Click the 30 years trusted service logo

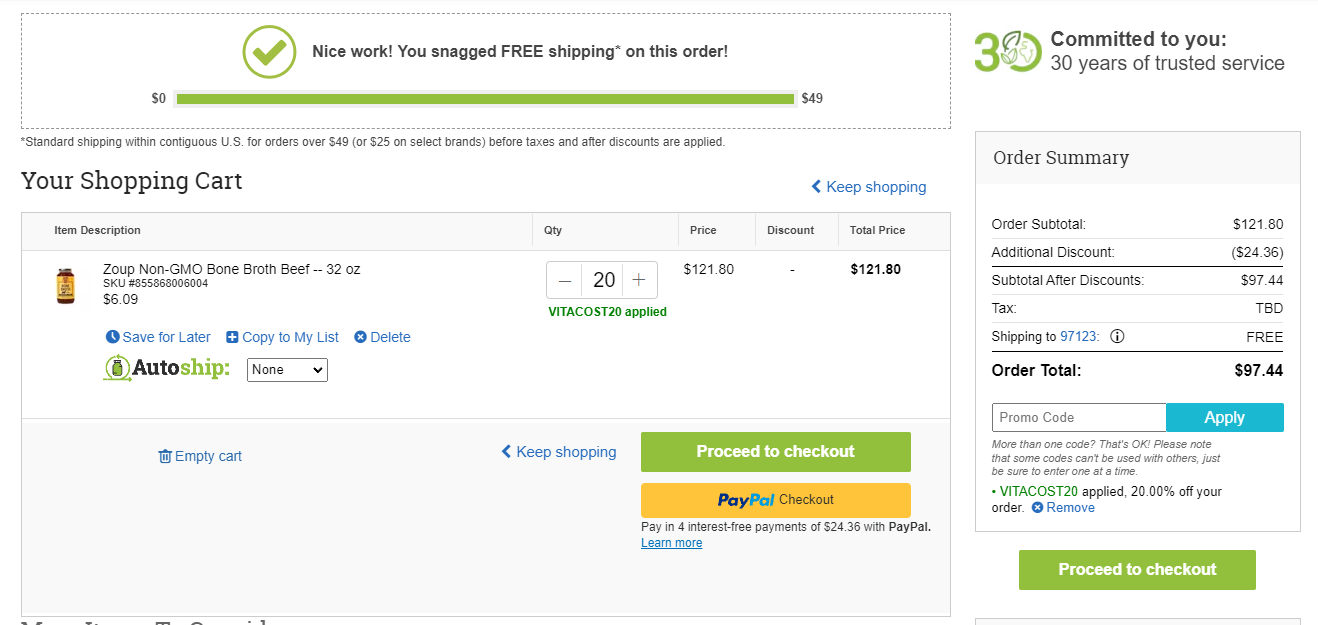tap(1008, 51)
